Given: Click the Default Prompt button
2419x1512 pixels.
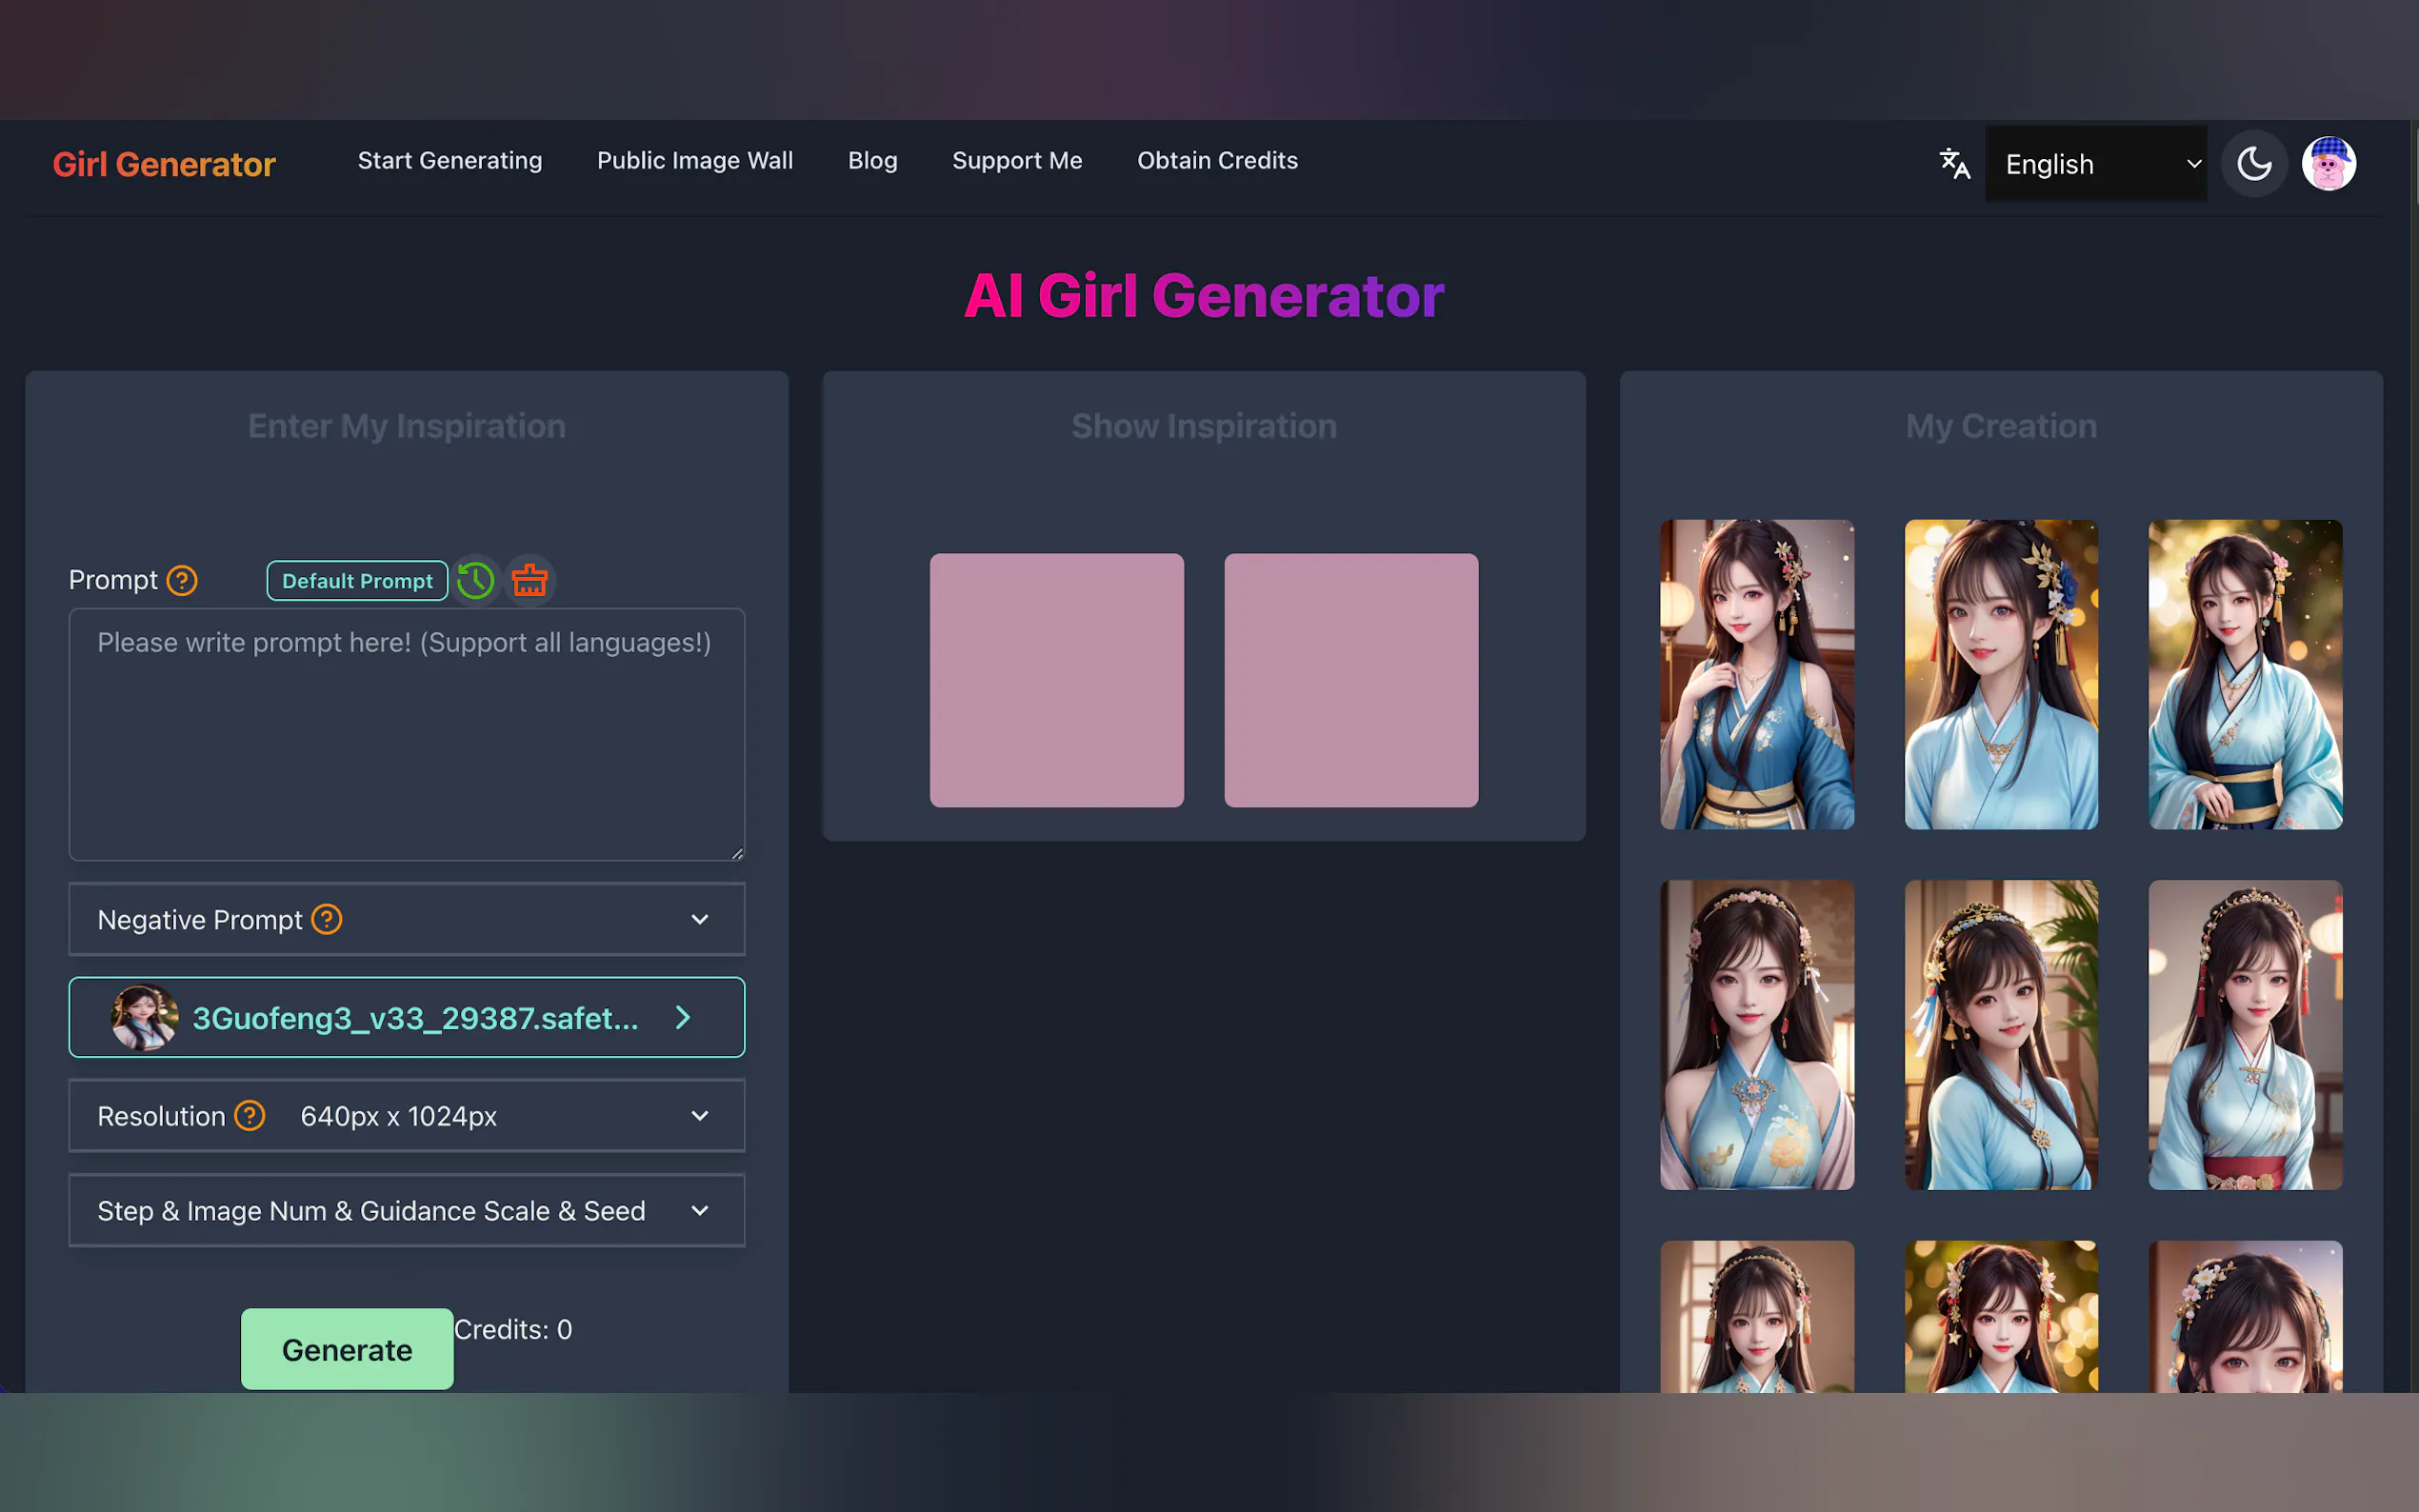Looking at the screenshot, I should 357,581.
